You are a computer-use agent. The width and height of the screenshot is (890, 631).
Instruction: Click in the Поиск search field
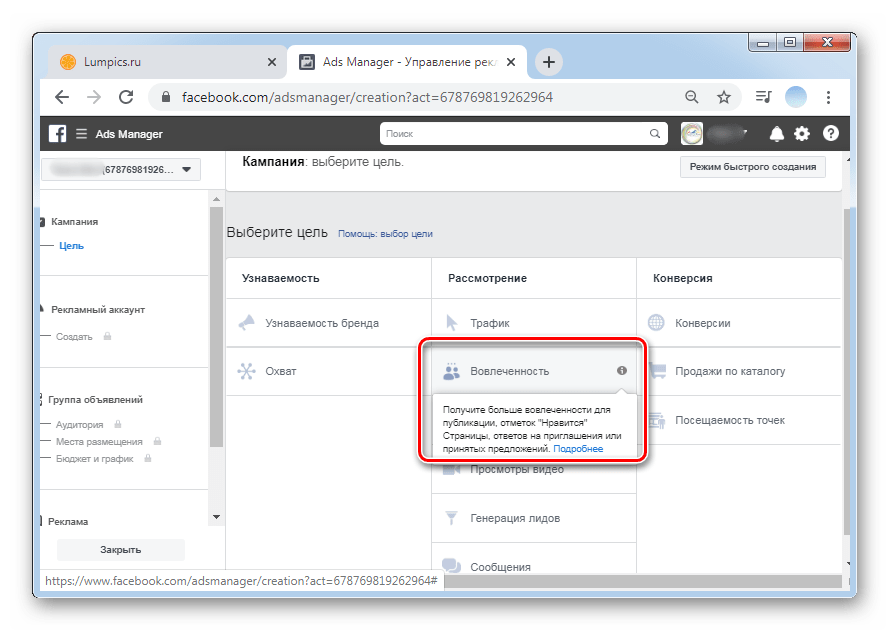[515, 133]
